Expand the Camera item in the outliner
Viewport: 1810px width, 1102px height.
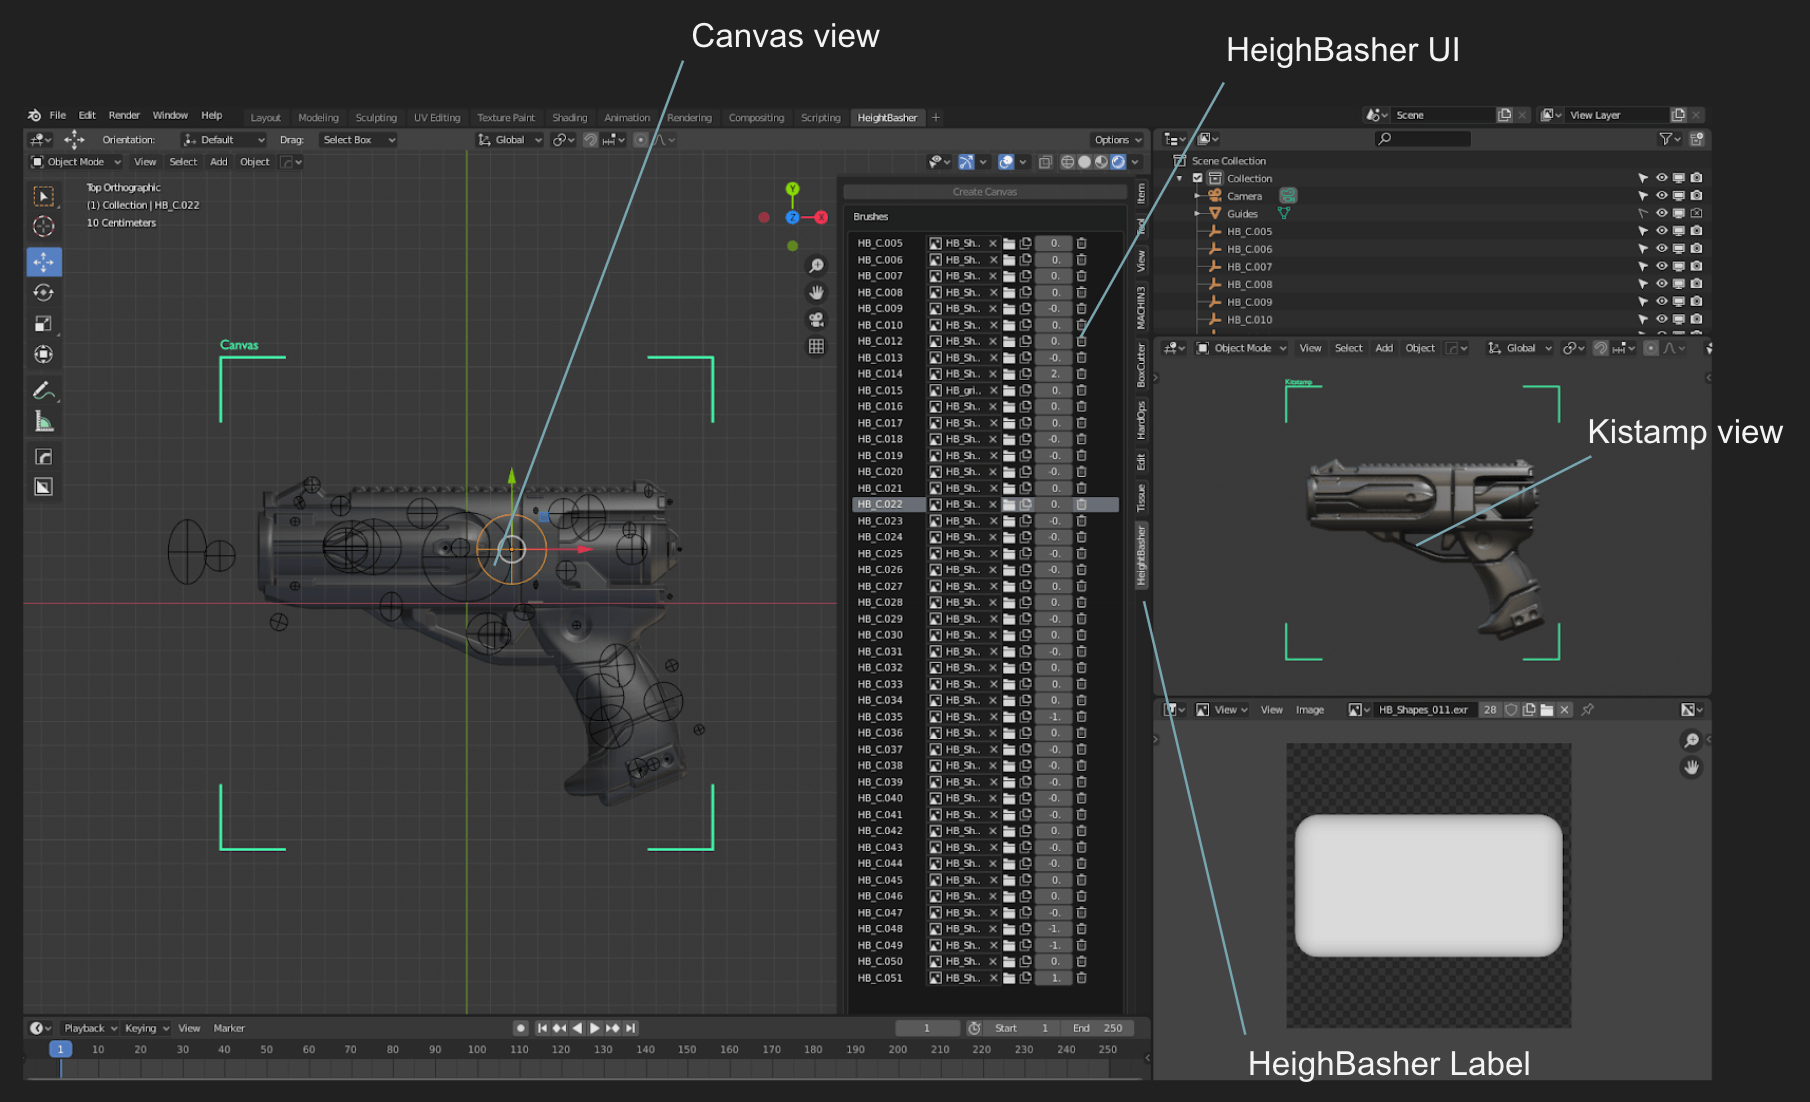[x=1197, y=196]
